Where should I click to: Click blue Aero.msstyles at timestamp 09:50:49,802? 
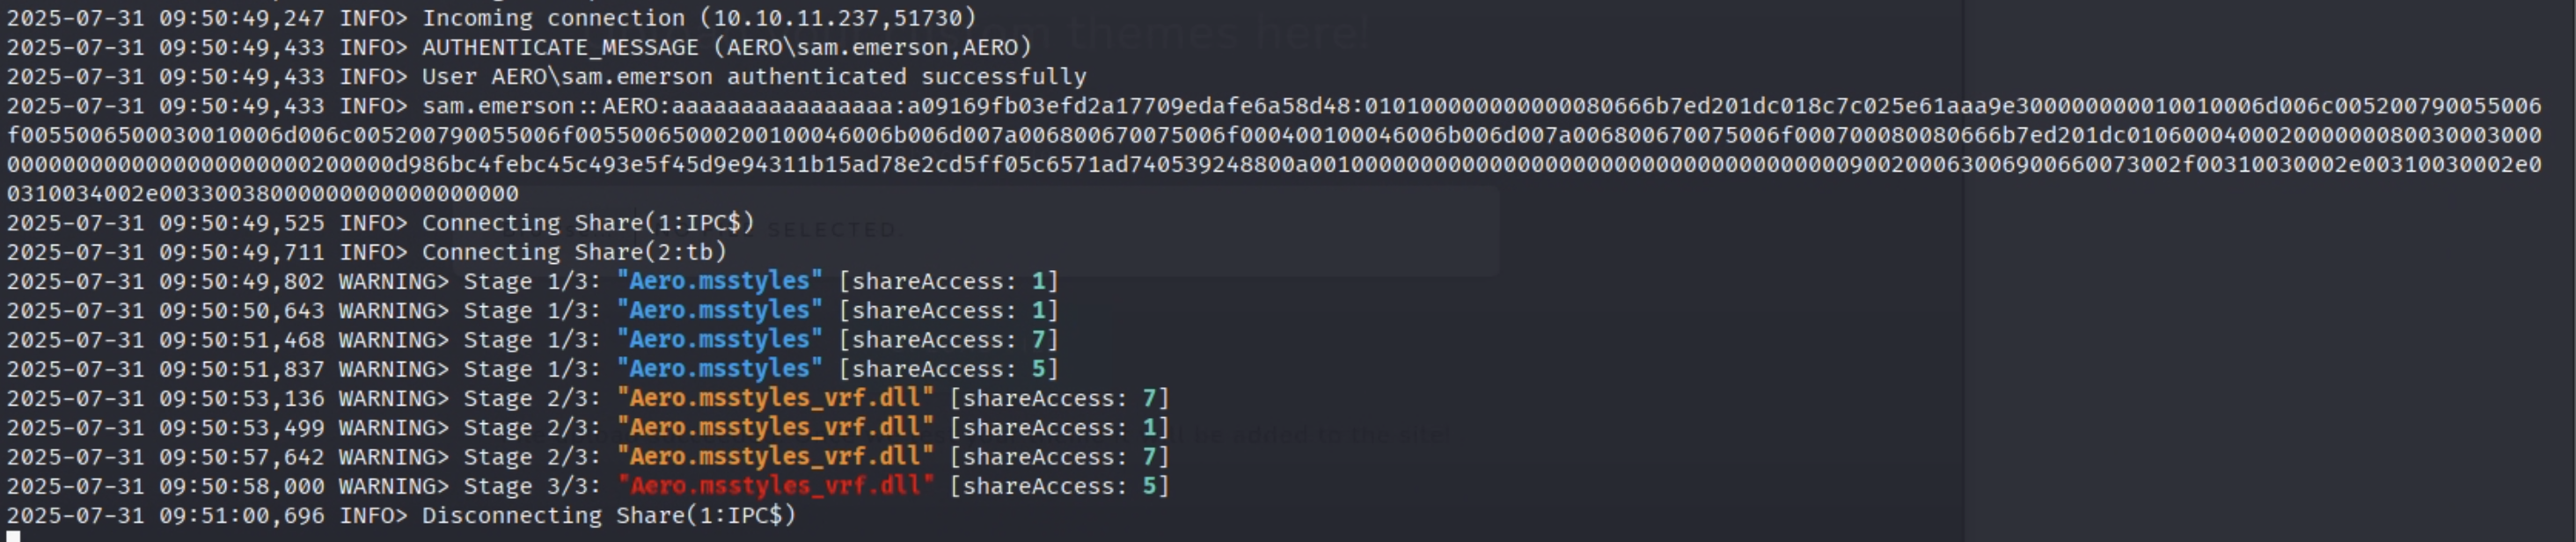pyautogui.click(x=720, y=280)
